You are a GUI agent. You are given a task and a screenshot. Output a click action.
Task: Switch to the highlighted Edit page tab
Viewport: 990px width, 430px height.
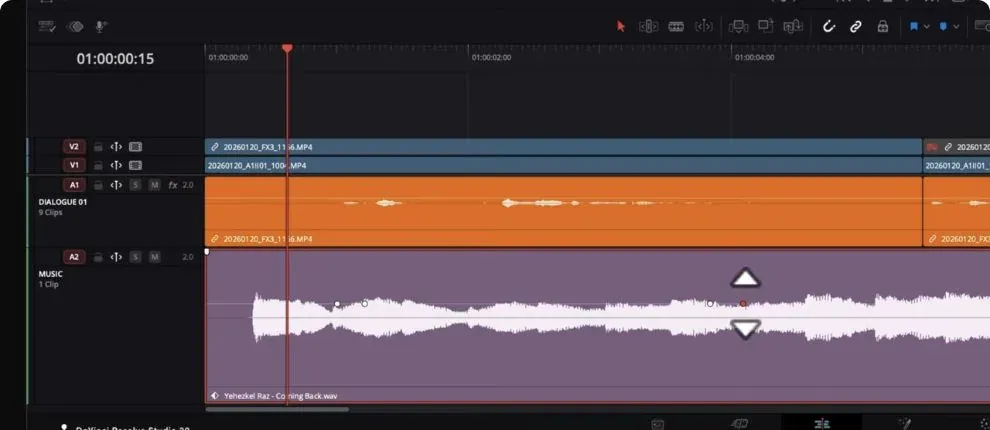tap(821, 424)
